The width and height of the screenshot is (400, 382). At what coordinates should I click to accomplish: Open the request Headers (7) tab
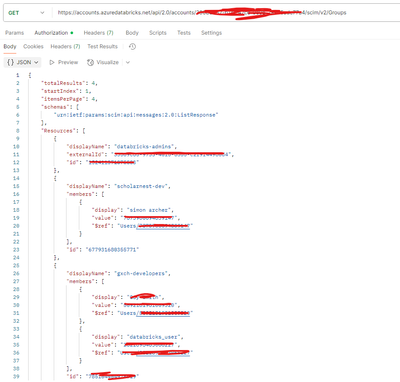click(x=99, y=33)
